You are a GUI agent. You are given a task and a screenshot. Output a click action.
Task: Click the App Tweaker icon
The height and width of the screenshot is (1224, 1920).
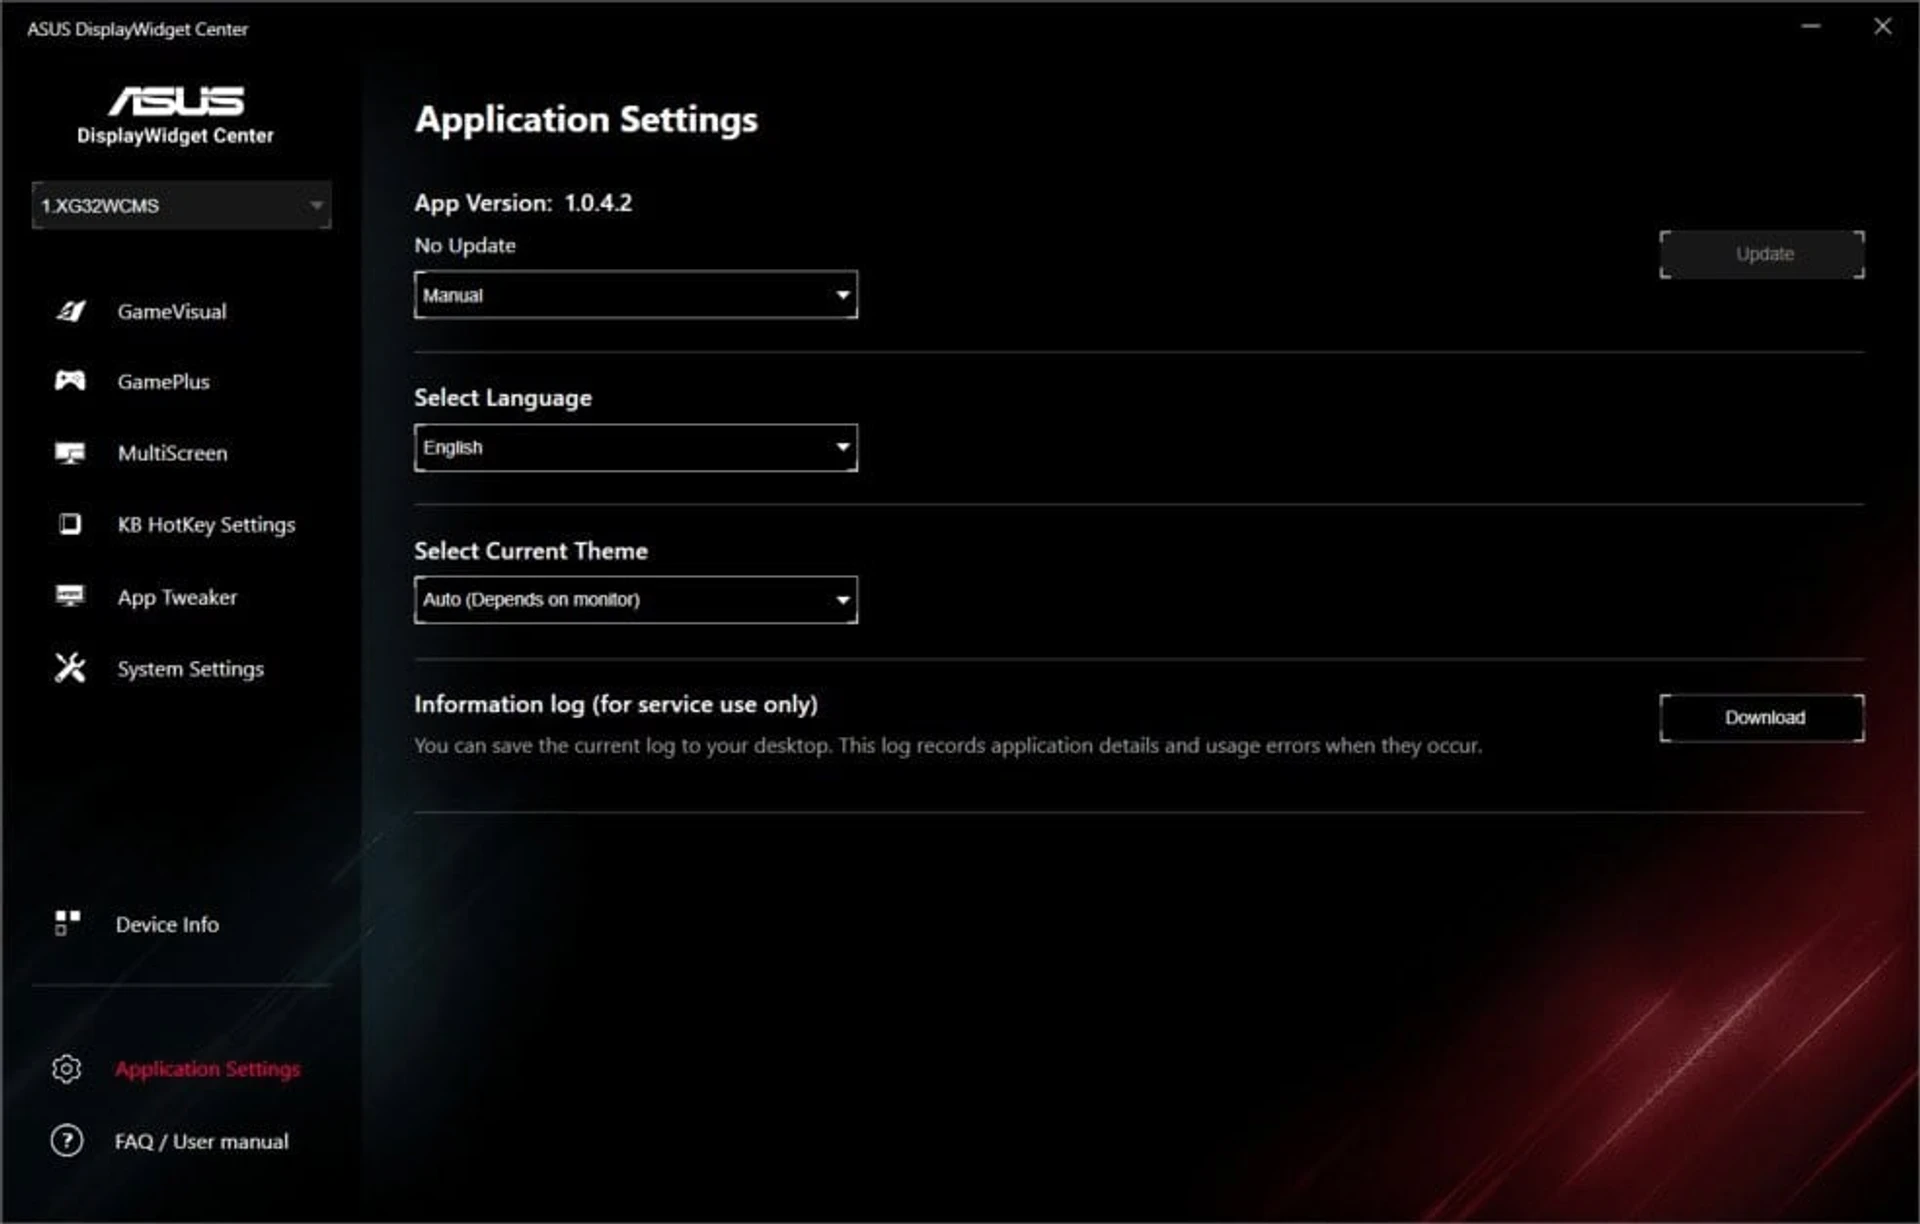coord(70,597)
